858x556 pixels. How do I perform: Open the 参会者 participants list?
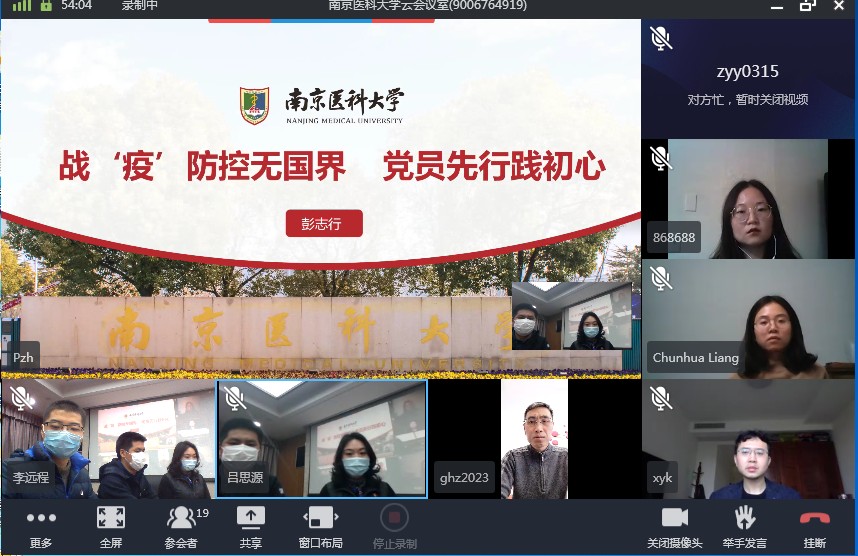click(182, 528)
